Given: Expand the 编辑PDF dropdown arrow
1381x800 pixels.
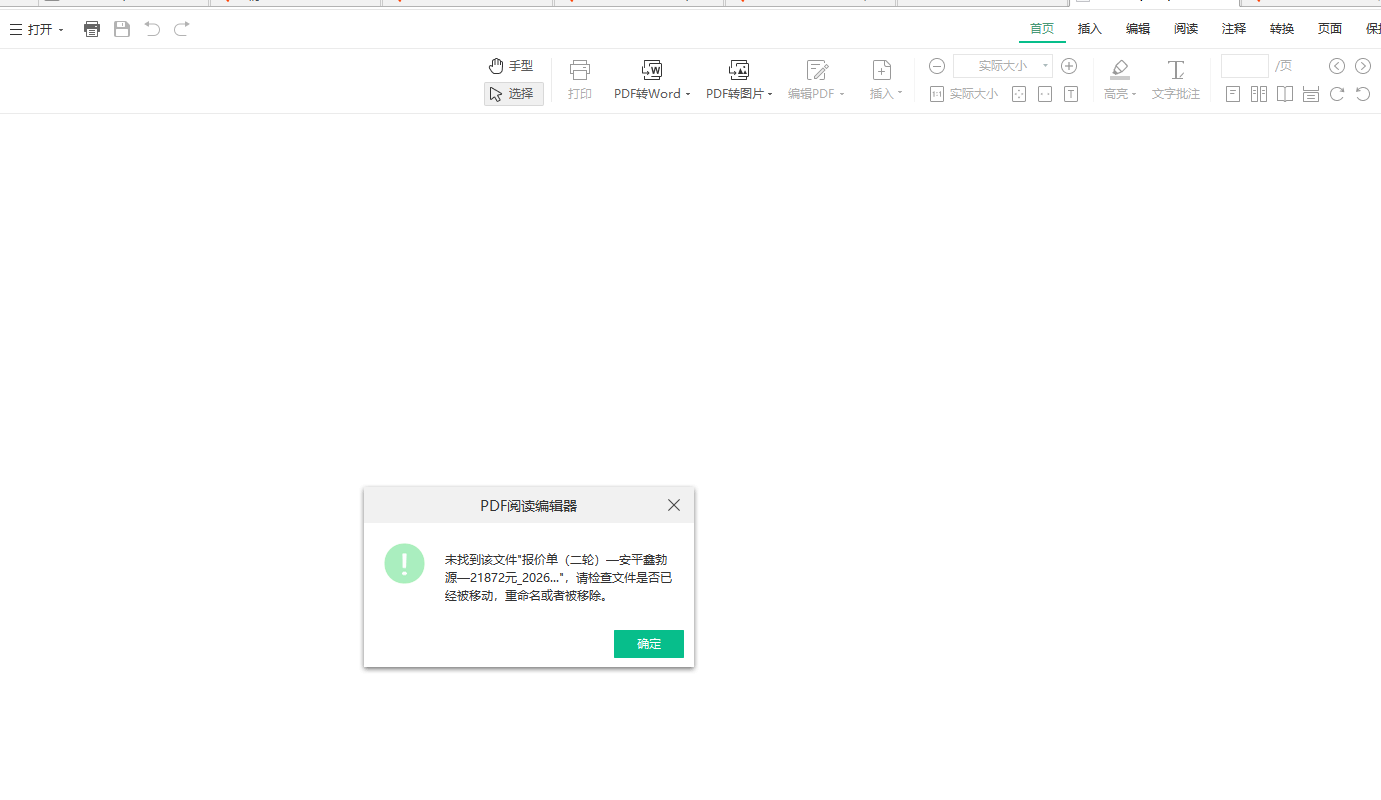Looking at the screenshot, I should 842,95.
